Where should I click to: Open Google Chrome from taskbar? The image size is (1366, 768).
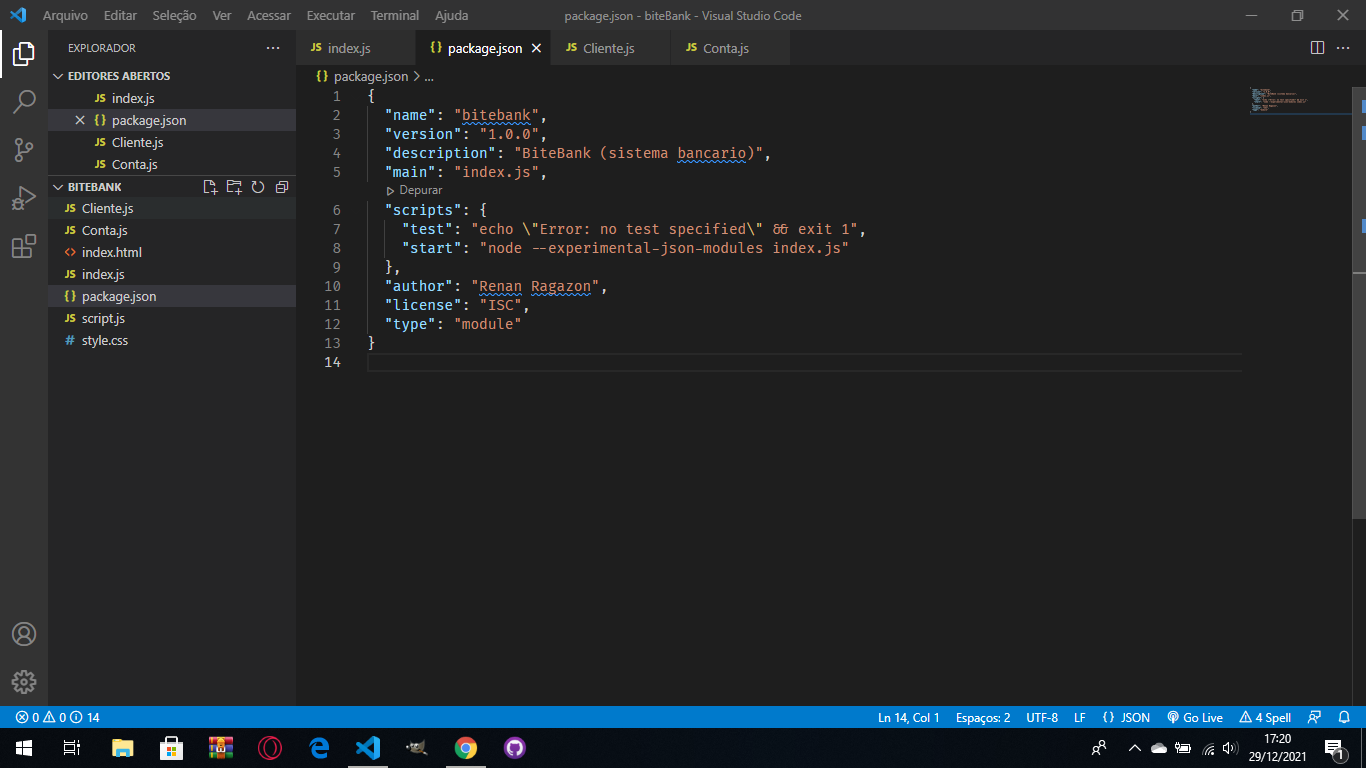(x=465, y=748)
